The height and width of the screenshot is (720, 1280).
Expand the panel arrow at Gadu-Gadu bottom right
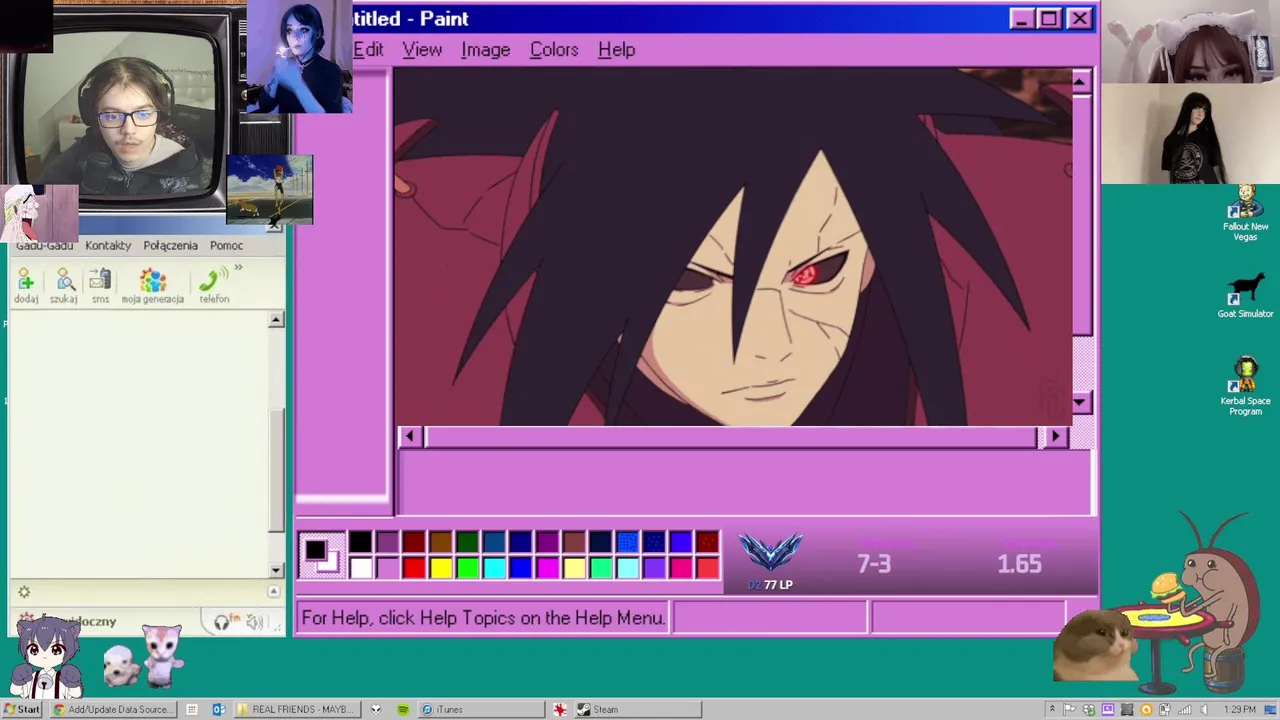click(273, 592)
